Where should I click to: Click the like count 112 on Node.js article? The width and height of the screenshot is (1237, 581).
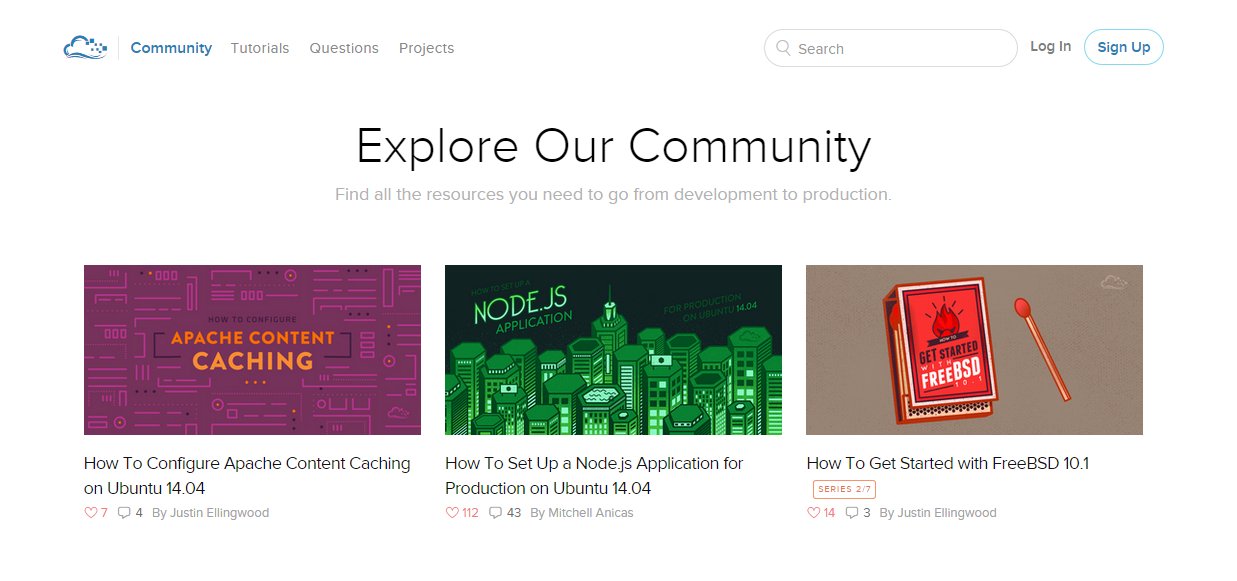point(470,513)
